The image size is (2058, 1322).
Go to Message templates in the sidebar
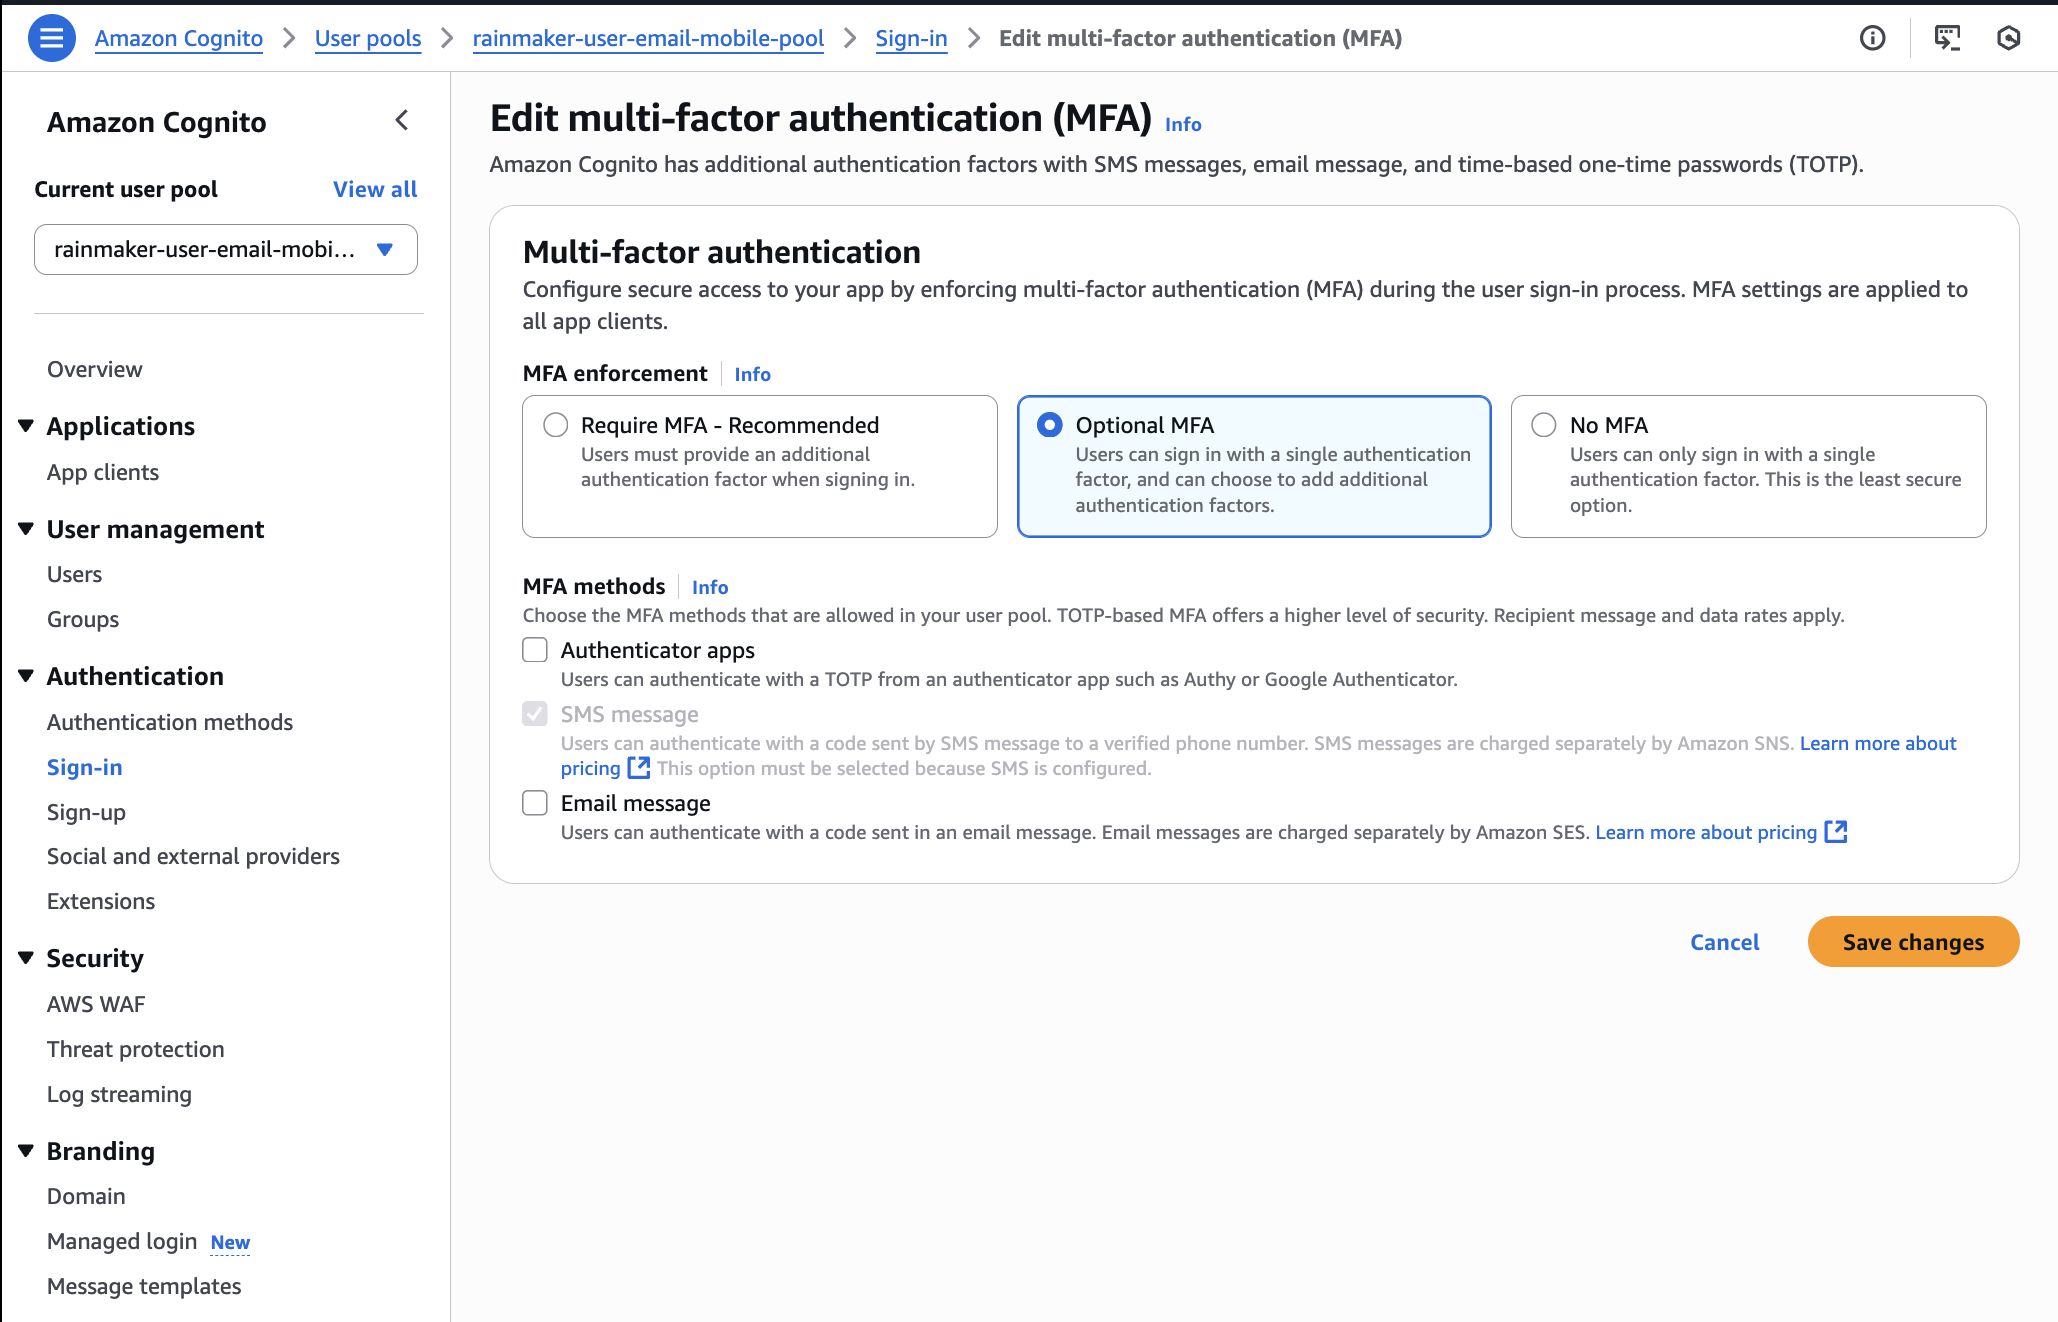pos(143,1286)
